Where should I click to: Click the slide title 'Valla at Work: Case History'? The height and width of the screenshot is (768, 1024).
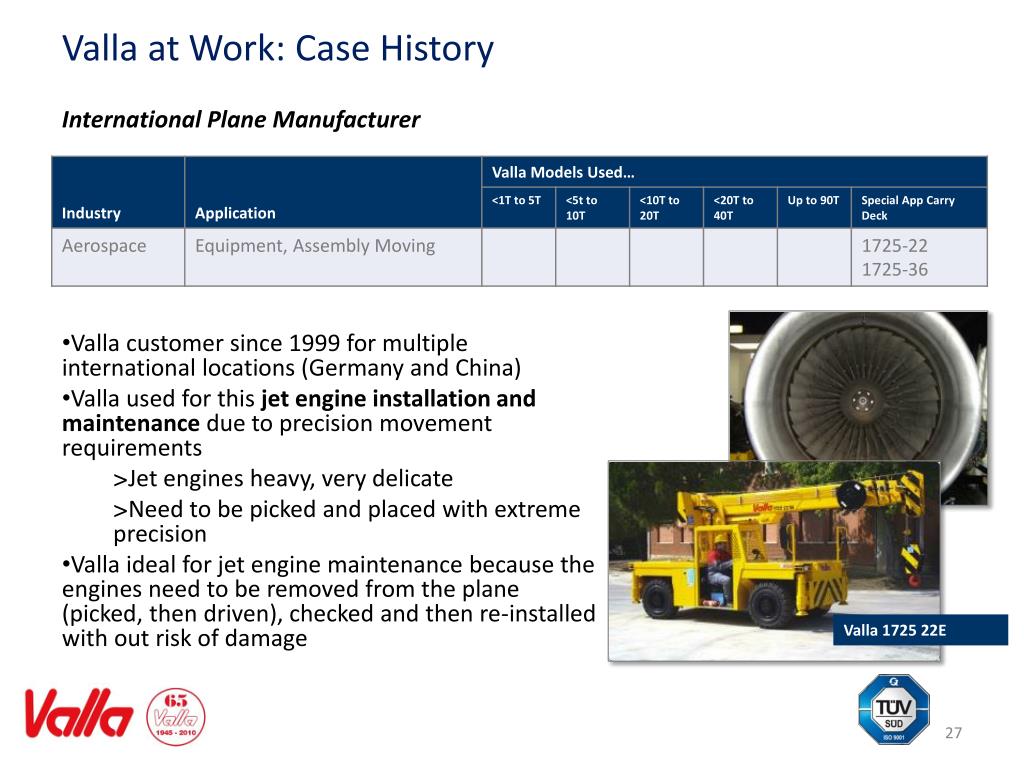(278, 48)
